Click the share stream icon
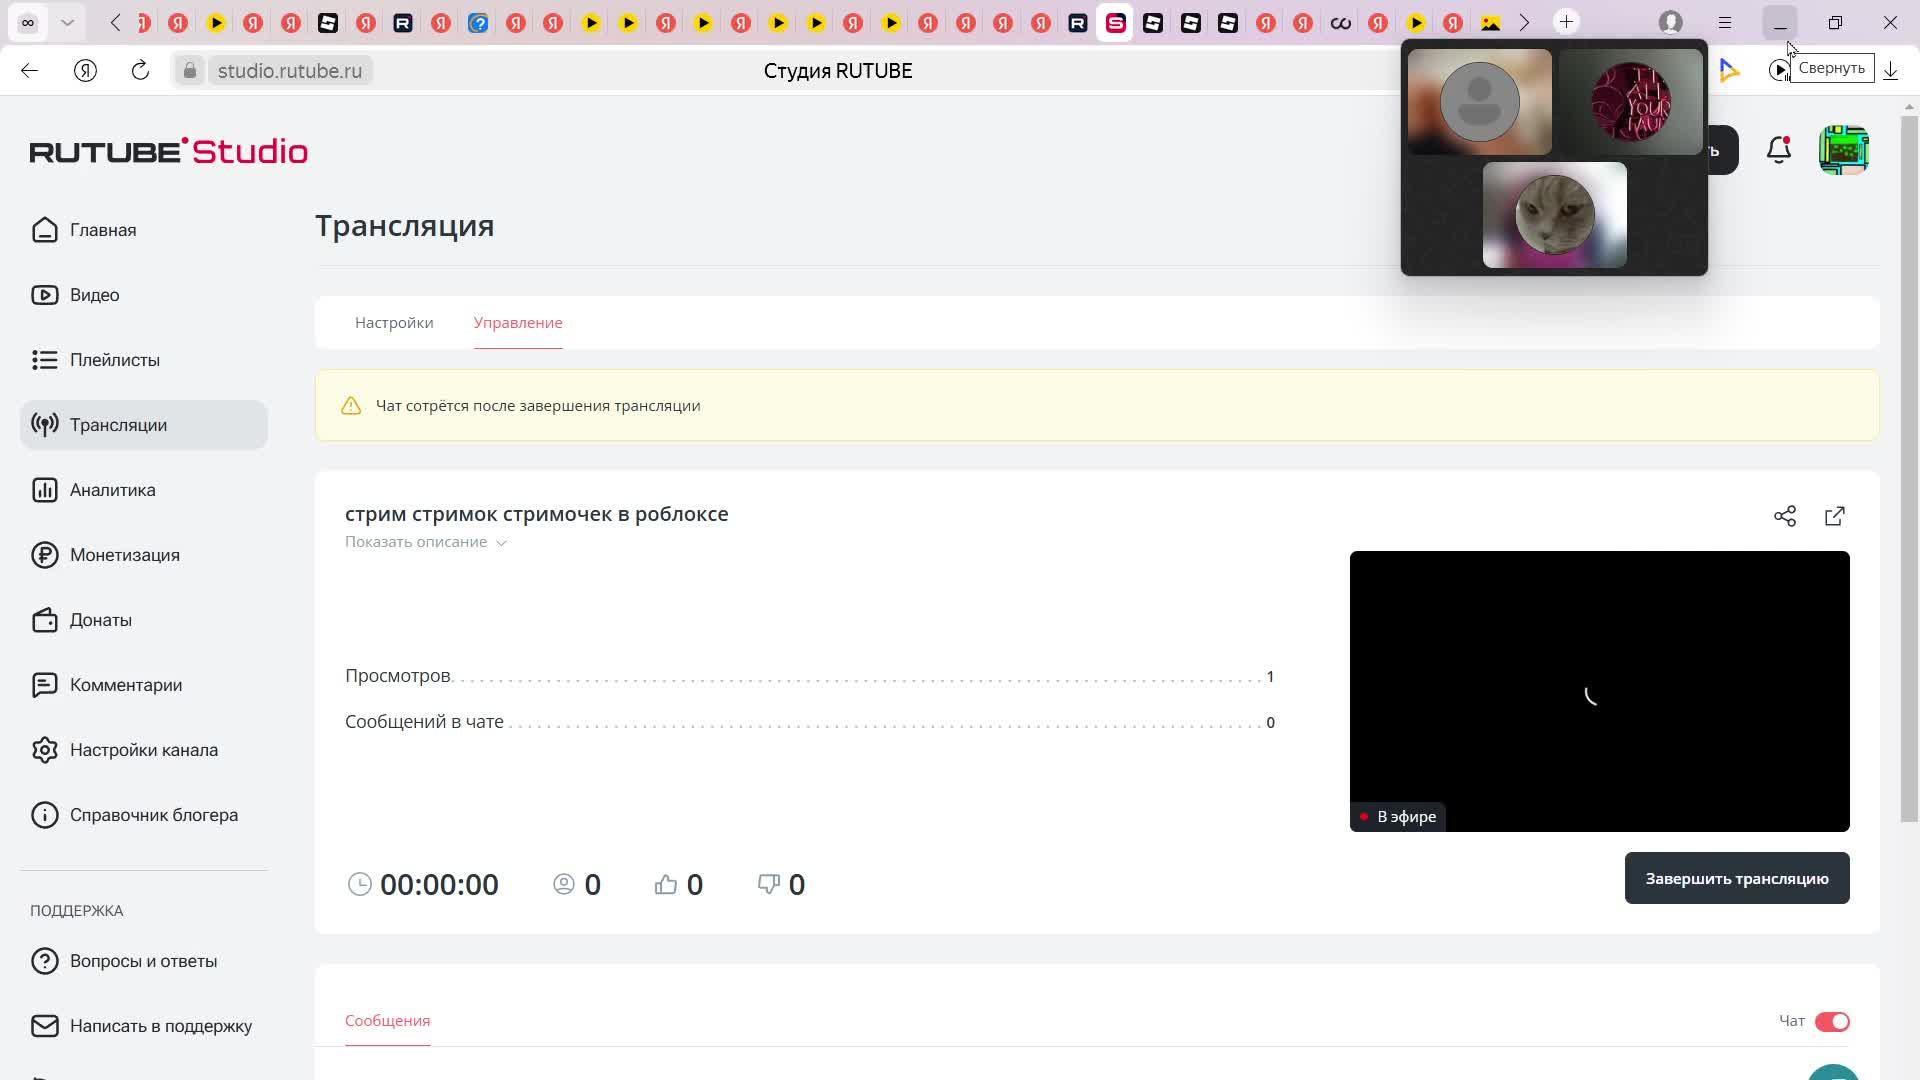The image size is (1920, 1080). coord(1785,516)
